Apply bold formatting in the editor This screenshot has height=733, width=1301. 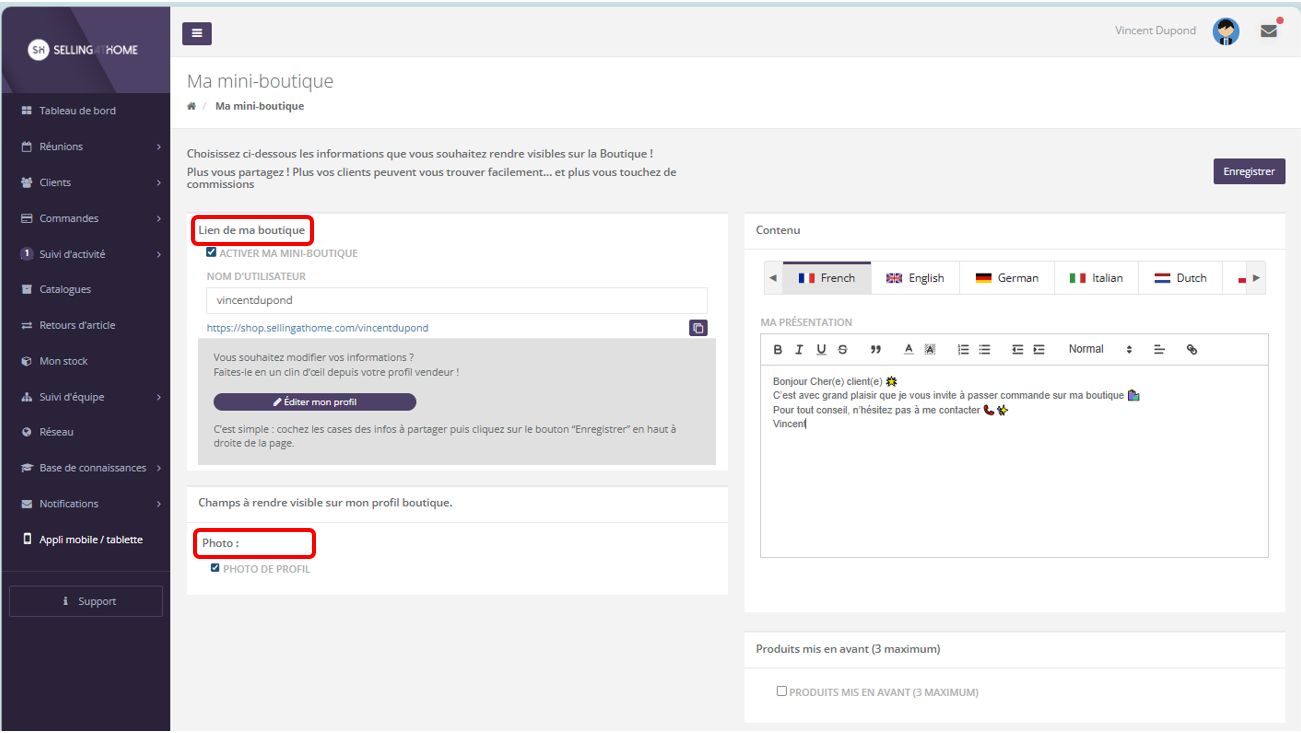tap(778, 350)
